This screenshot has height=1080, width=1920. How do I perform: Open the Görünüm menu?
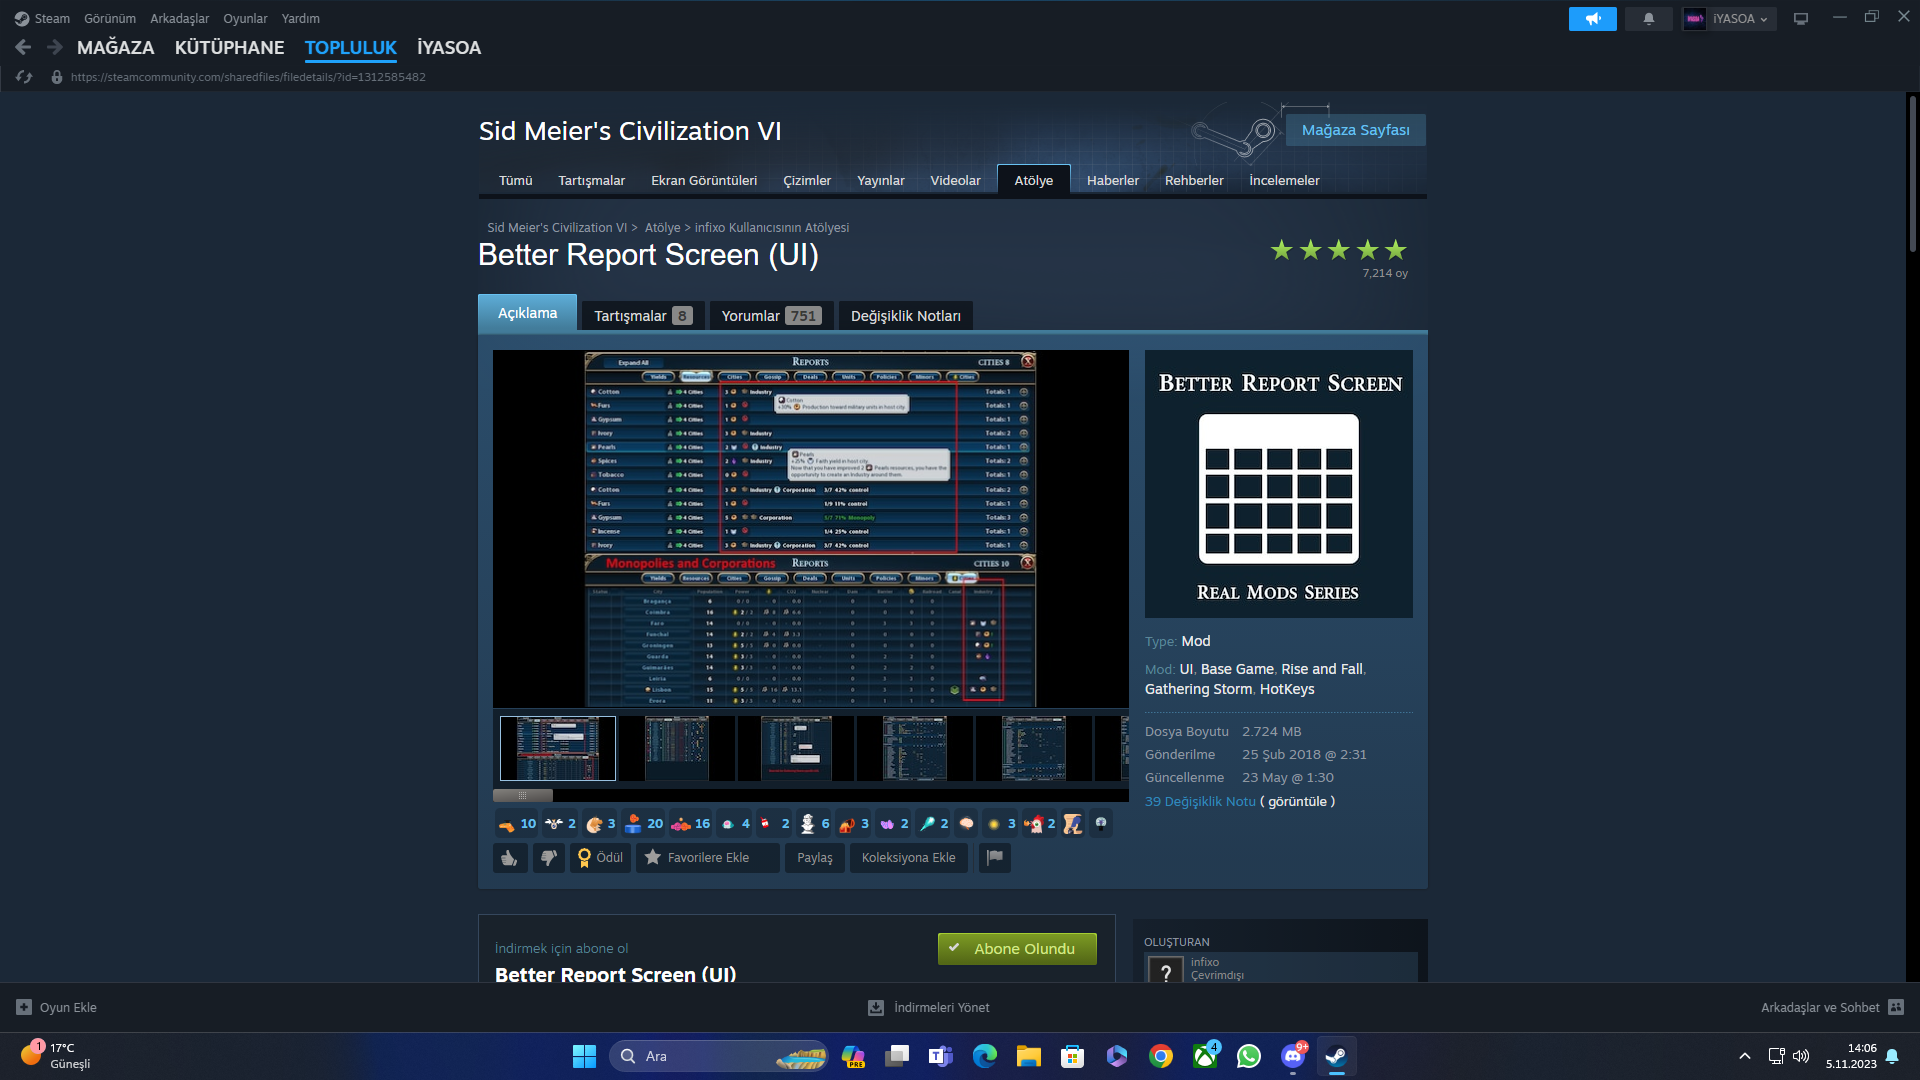110,18
